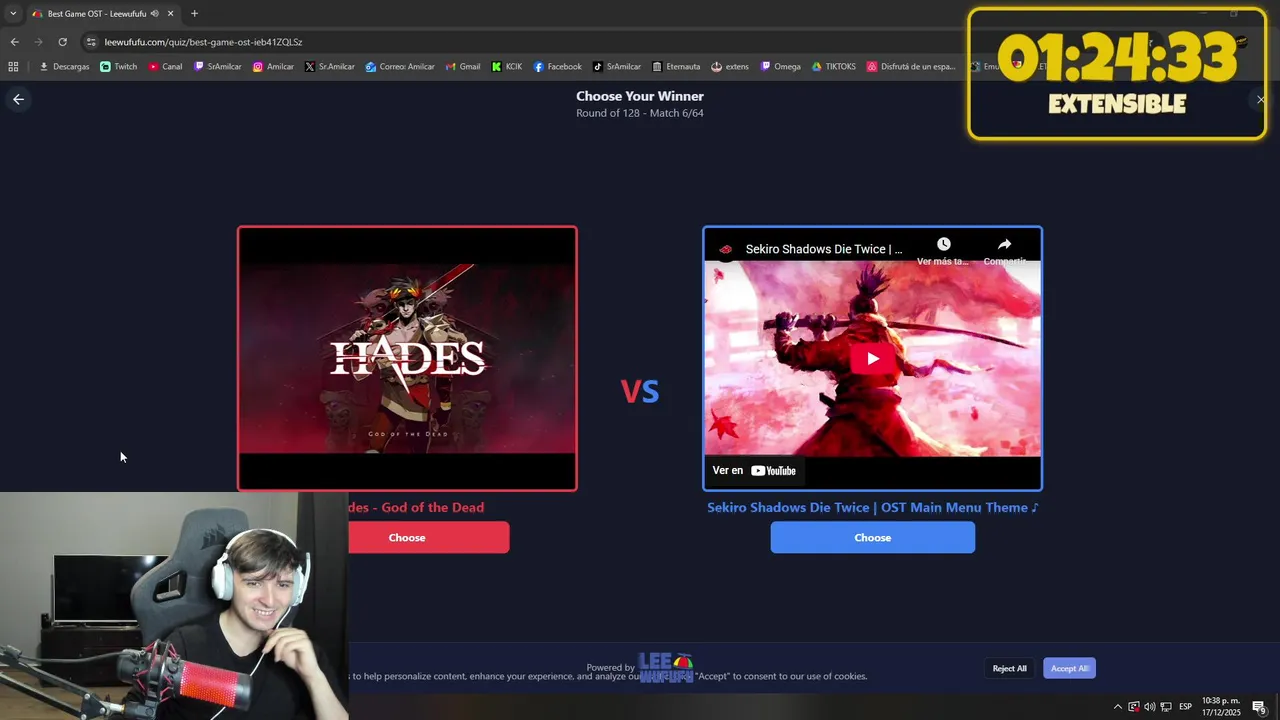Click the Compartir share icon on Sekiro video
This screenshot has height=720, width=1280.
pyautogui.click(x=1004, y=245)
